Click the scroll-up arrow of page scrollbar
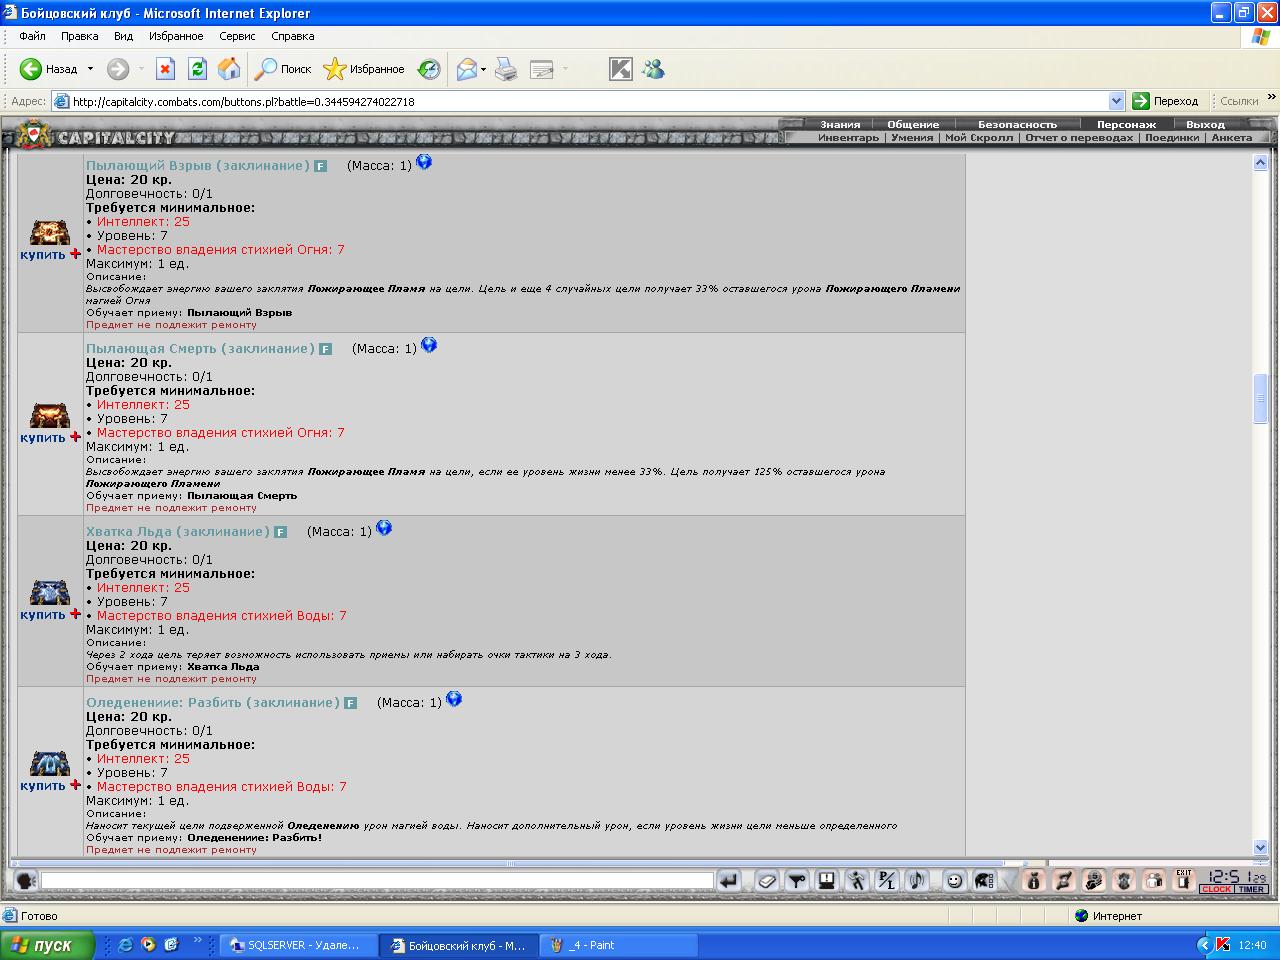The image size is (1280, 960). pos(1261,162)
